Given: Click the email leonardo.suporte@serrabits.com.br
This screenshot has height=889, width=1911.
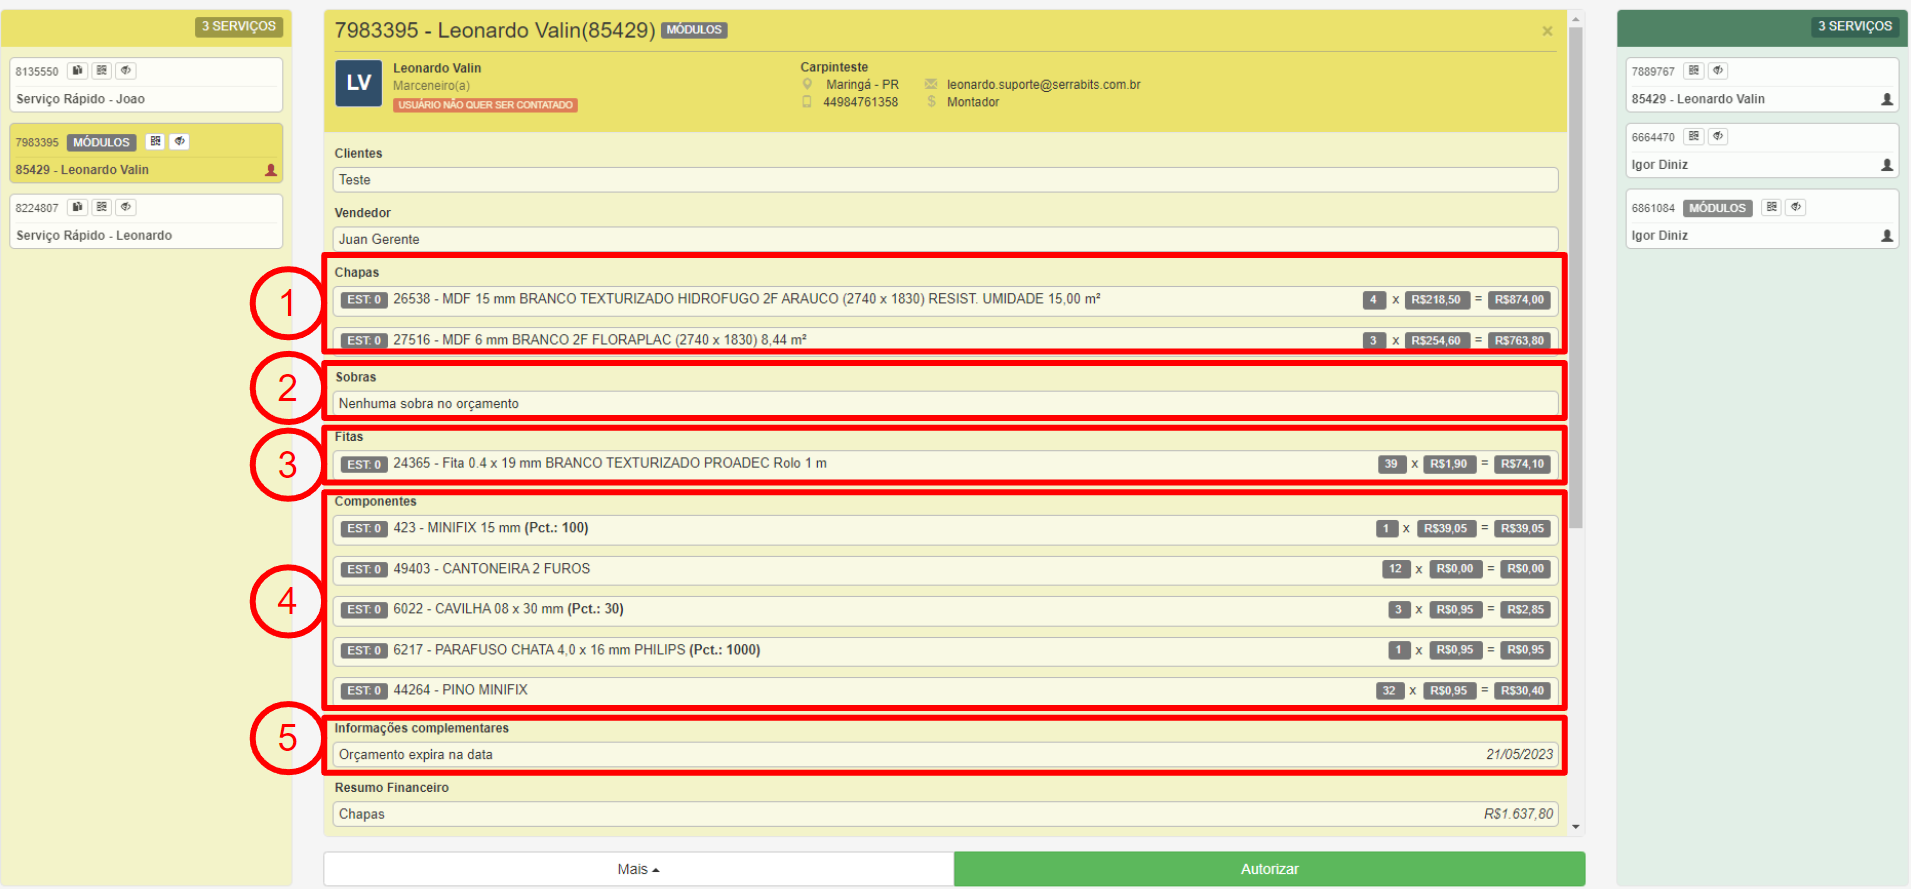Looking at the screenshot, I should 1044,85.
